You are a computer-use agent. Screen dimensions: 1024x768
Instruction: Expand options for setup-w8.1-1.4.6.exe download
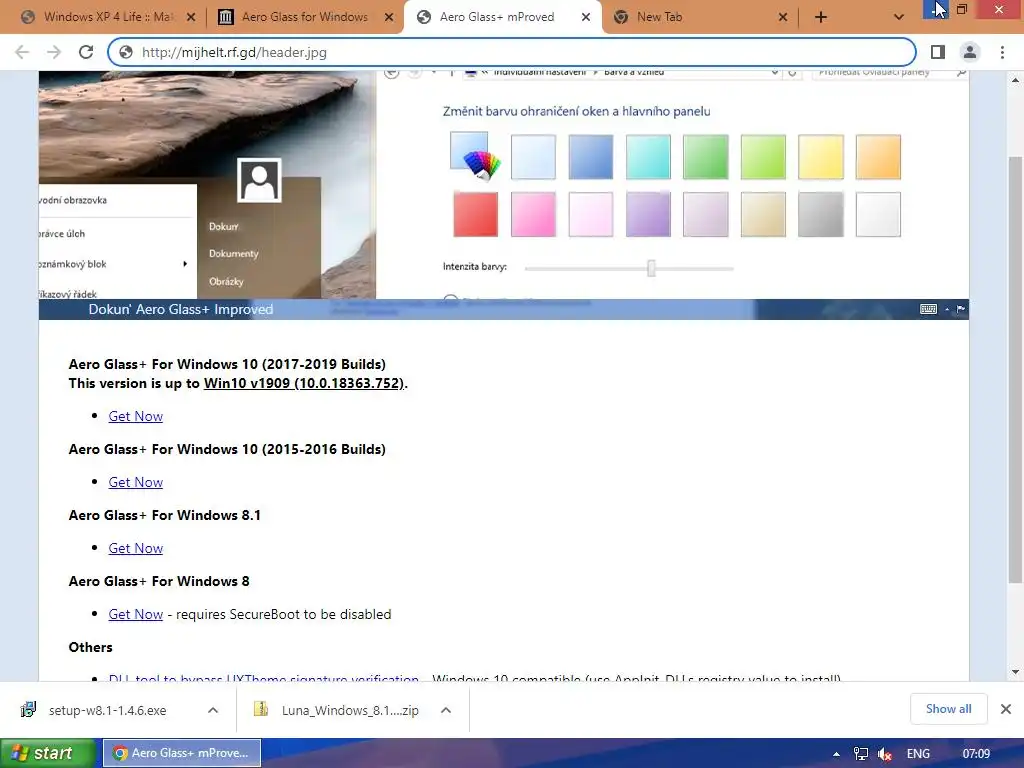pos(213,710)
